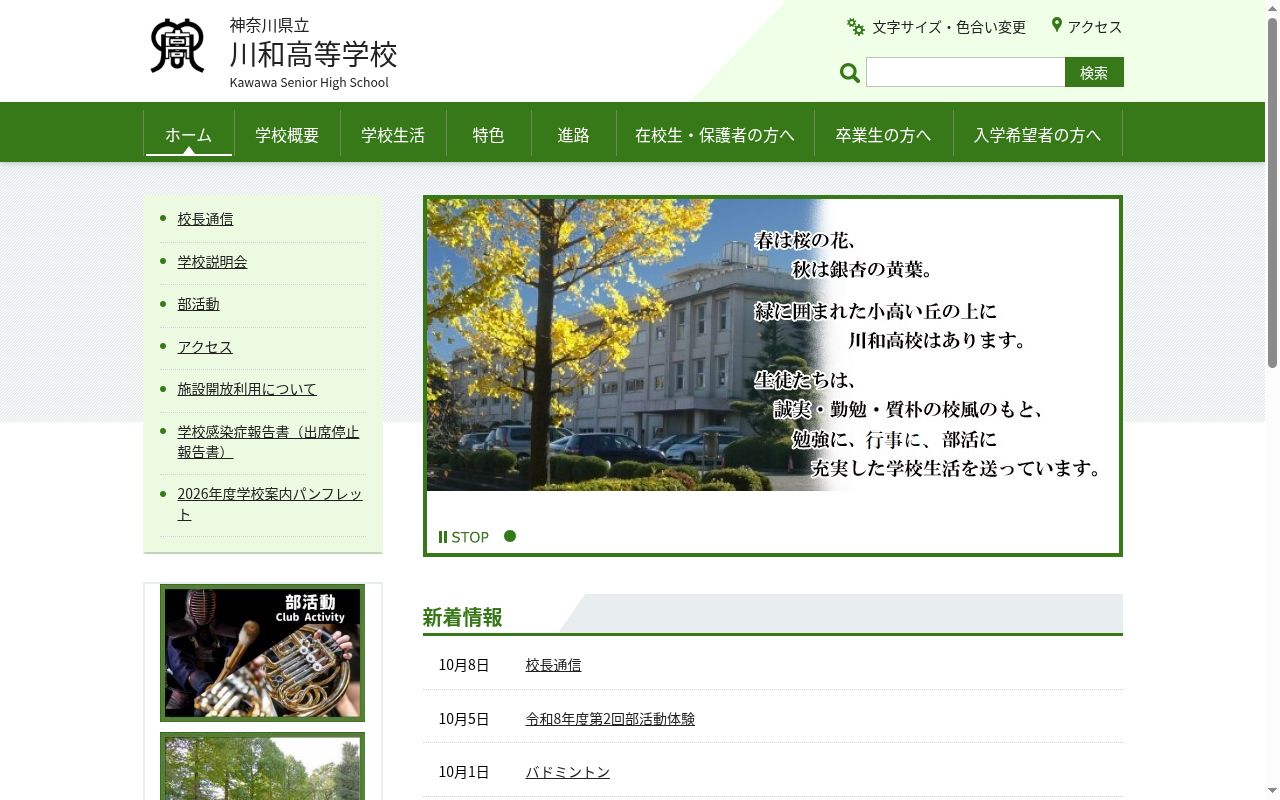Screen dimensions: 1280x800
Task: Click the 川和高等学校 school name title
Action: 313,53
